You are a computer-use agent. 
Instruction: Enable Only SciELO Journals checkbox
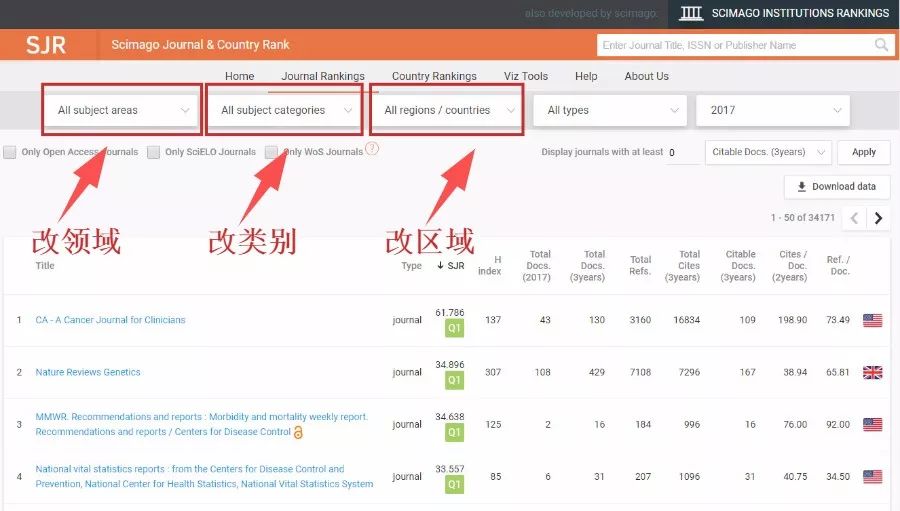pyautogui.click(x=153, y=152)
